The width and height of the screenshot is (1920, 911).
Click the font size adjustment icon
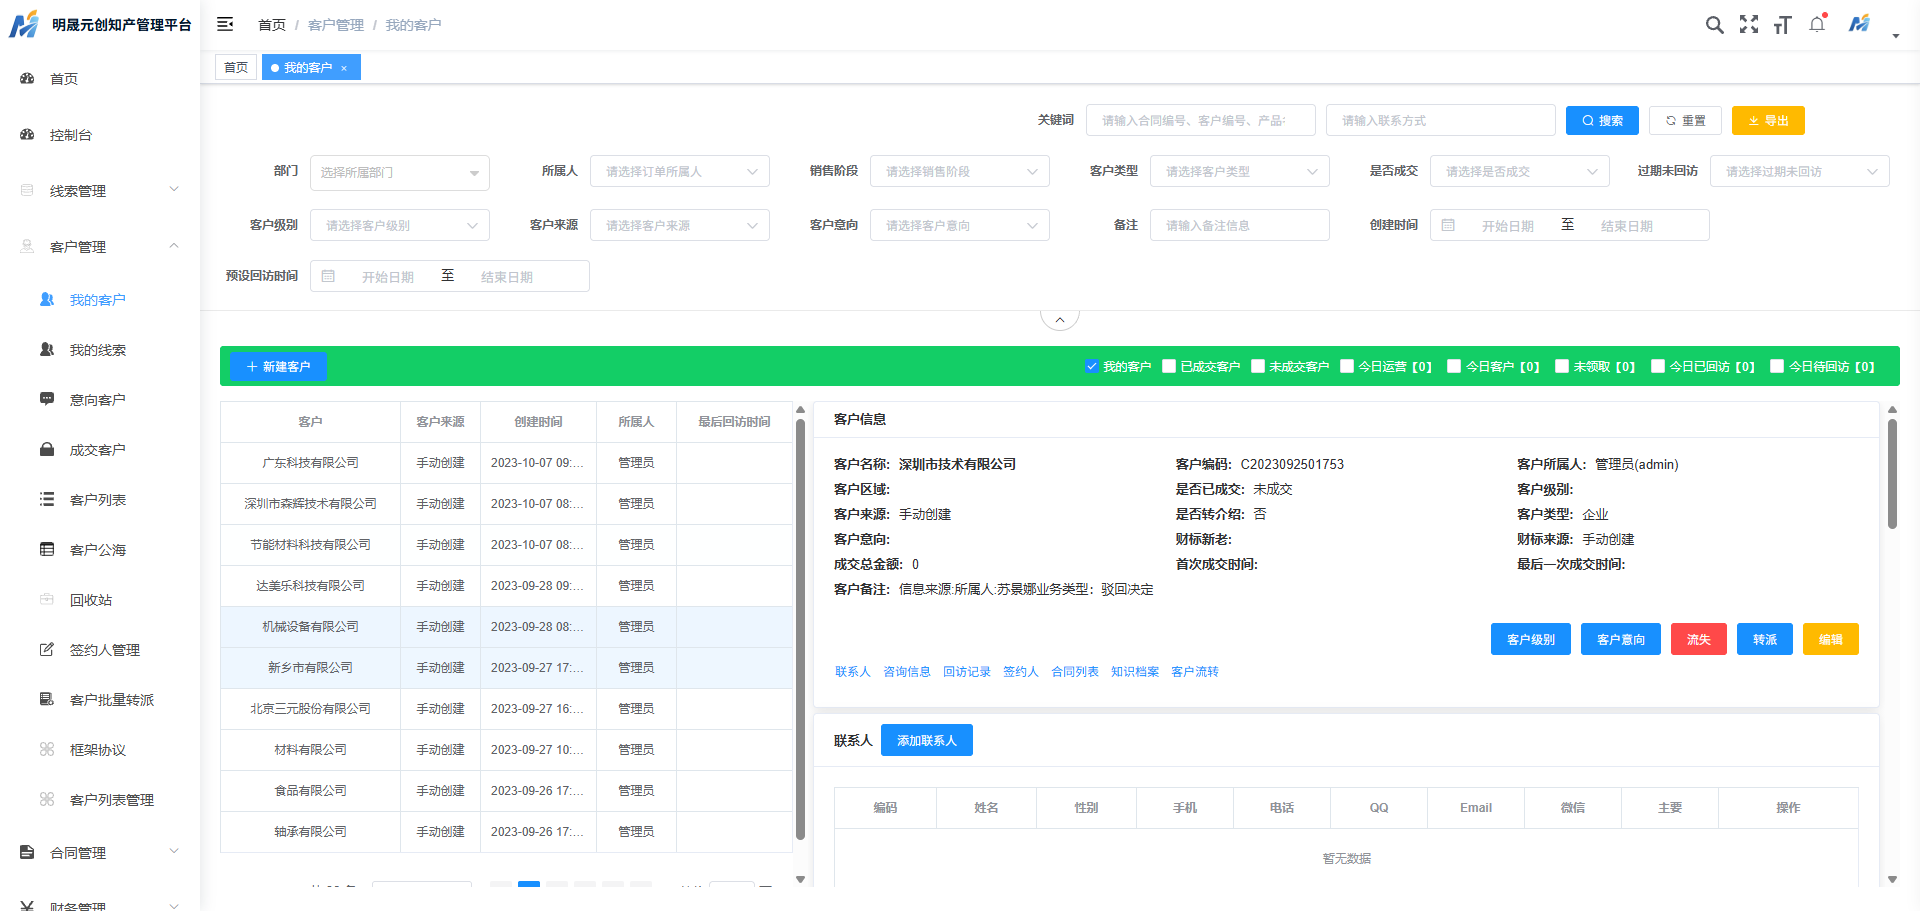tap(1783, 24)
